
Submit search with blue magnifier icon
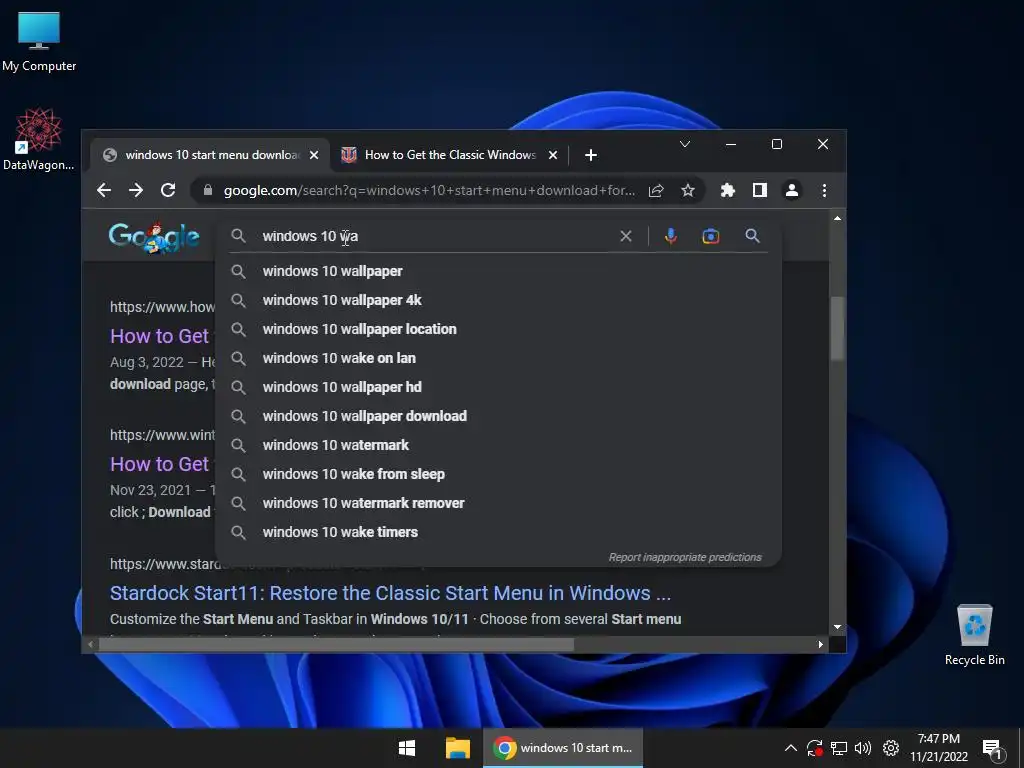(x=752, y=236)
